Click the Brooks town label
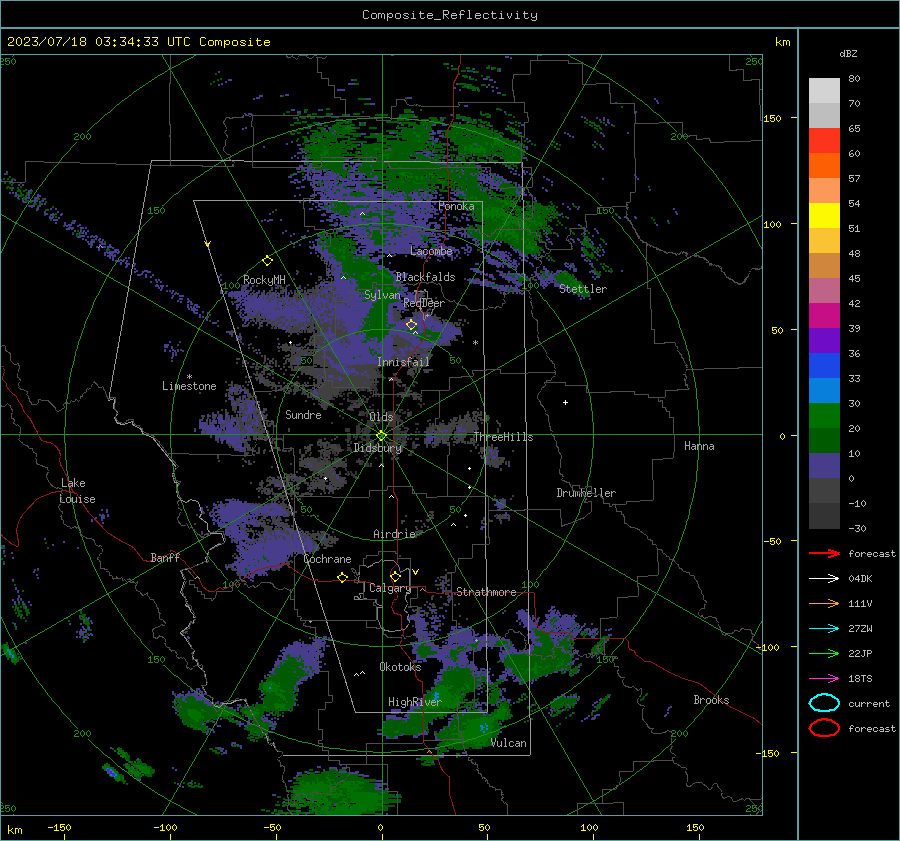 click(711, 700)
